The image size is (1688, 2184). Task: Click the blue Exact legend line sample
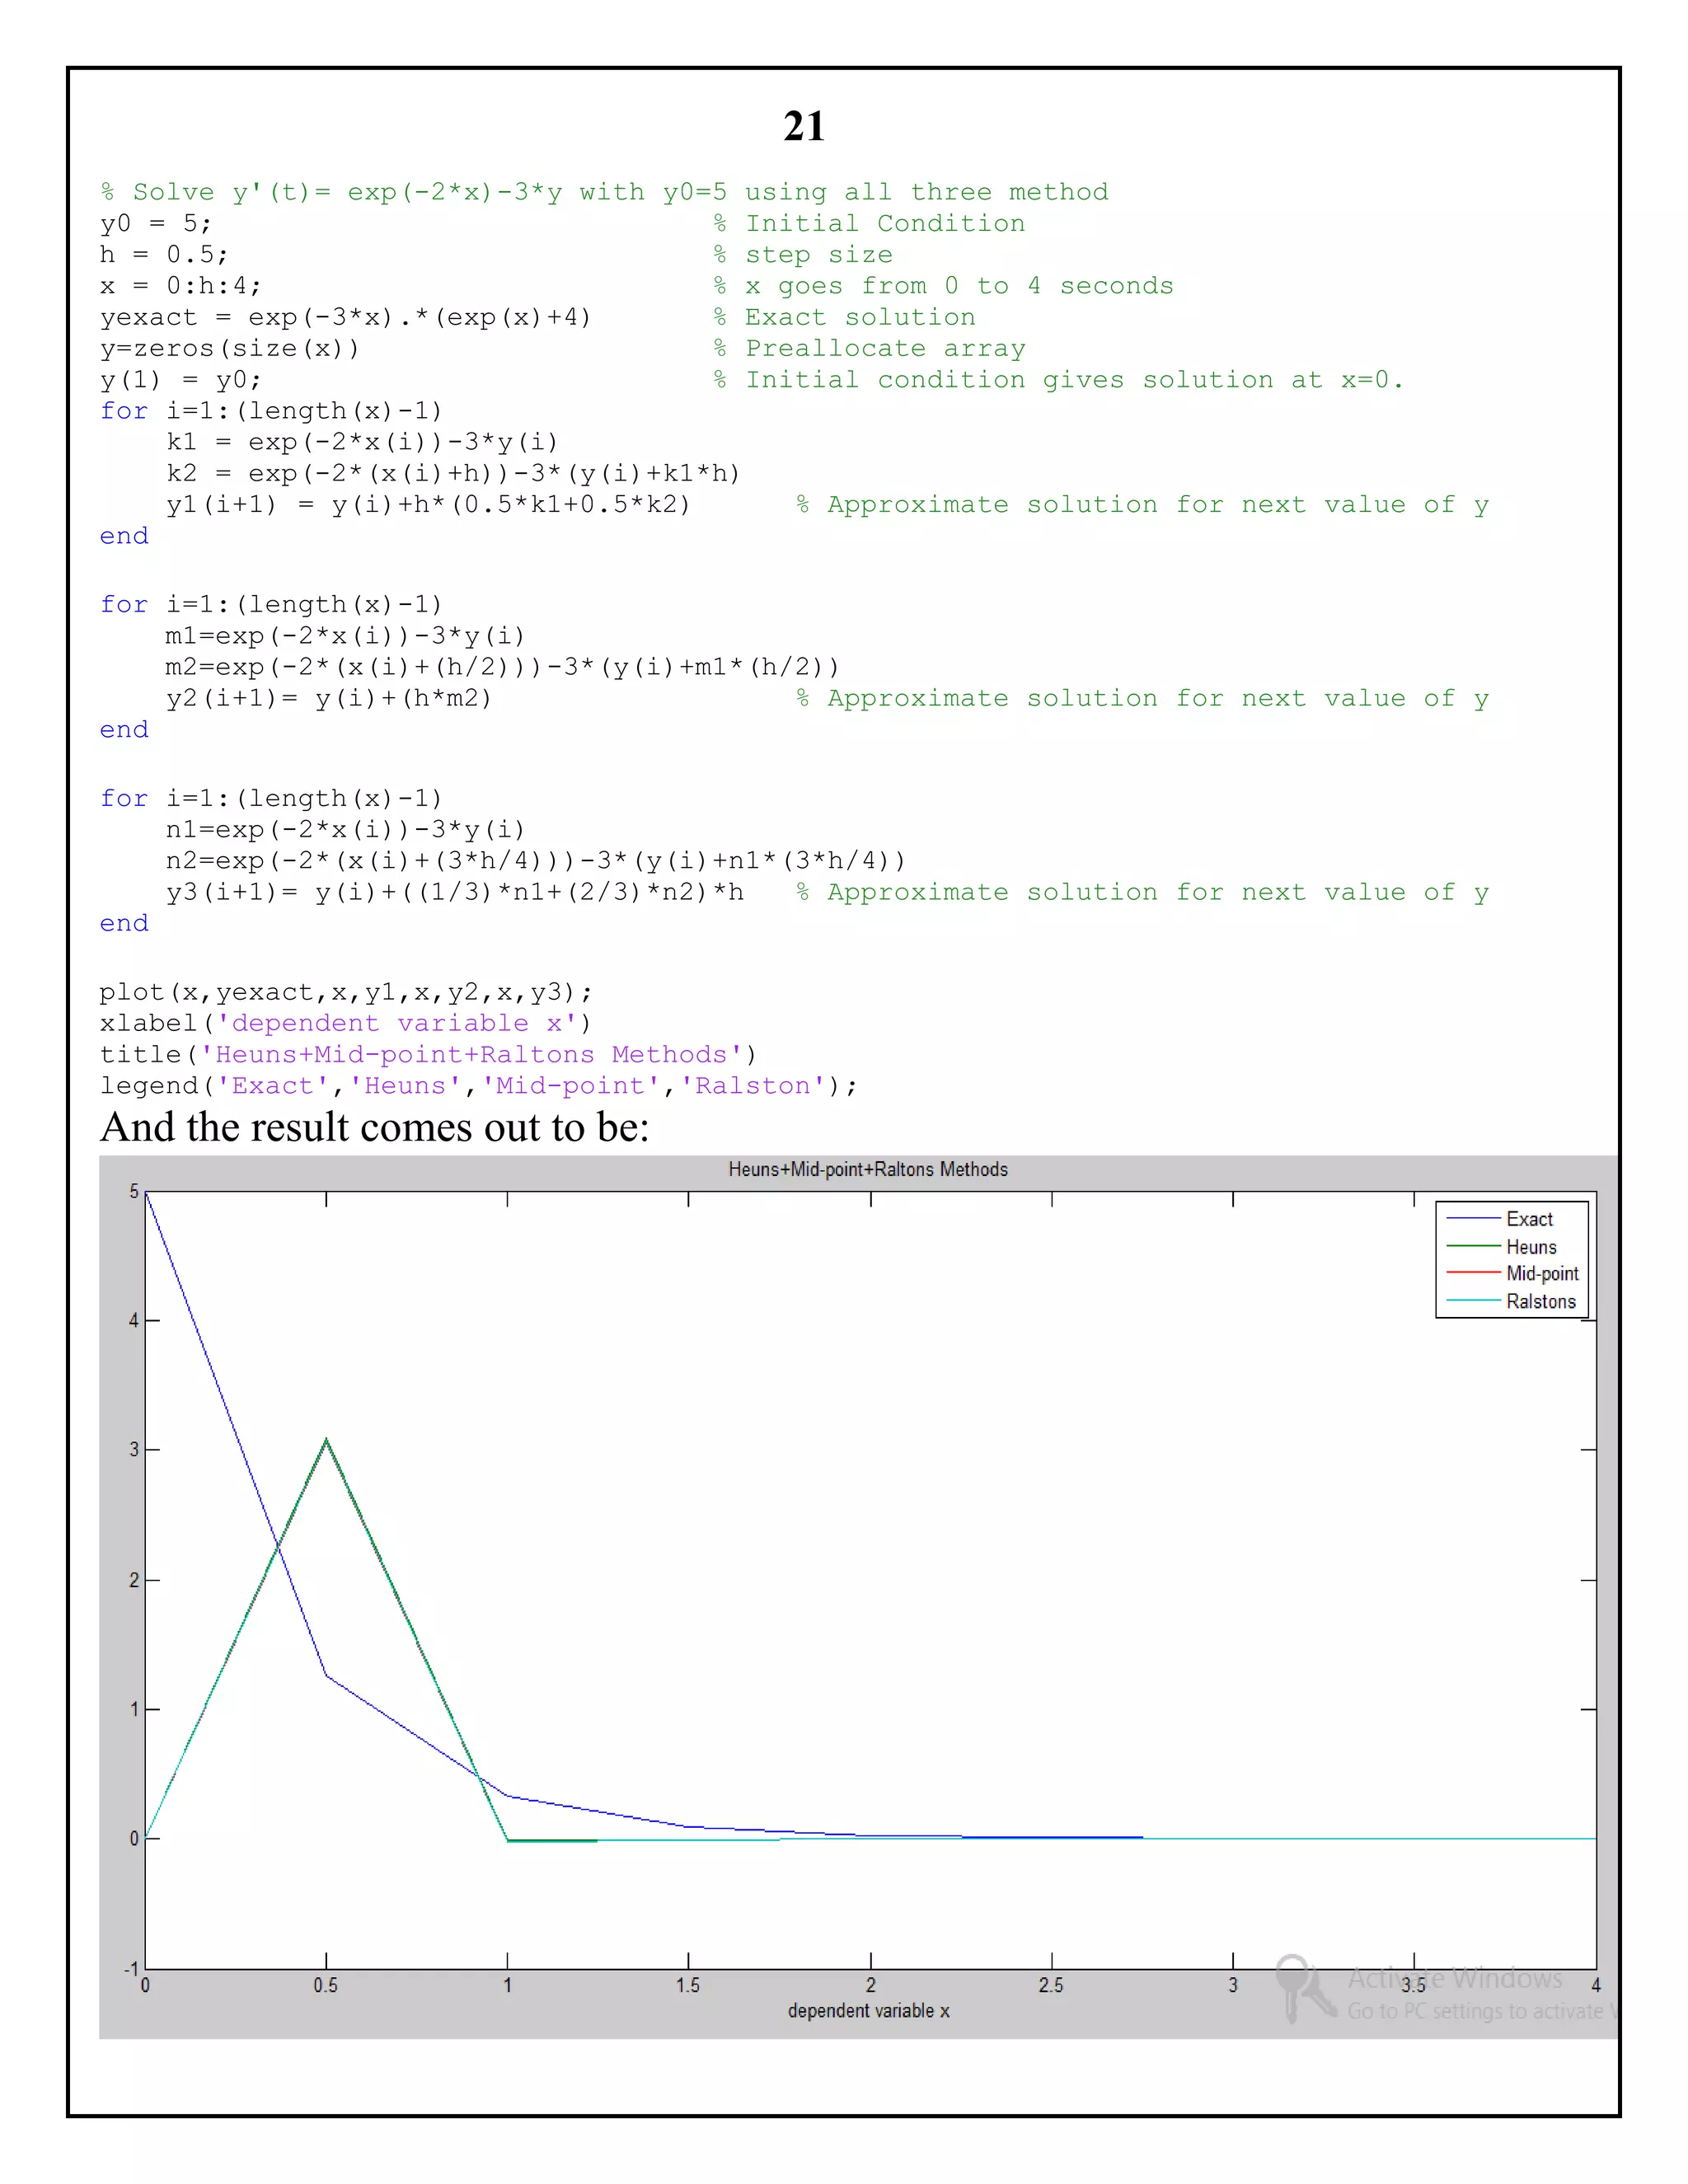tap(1473, 1219)
